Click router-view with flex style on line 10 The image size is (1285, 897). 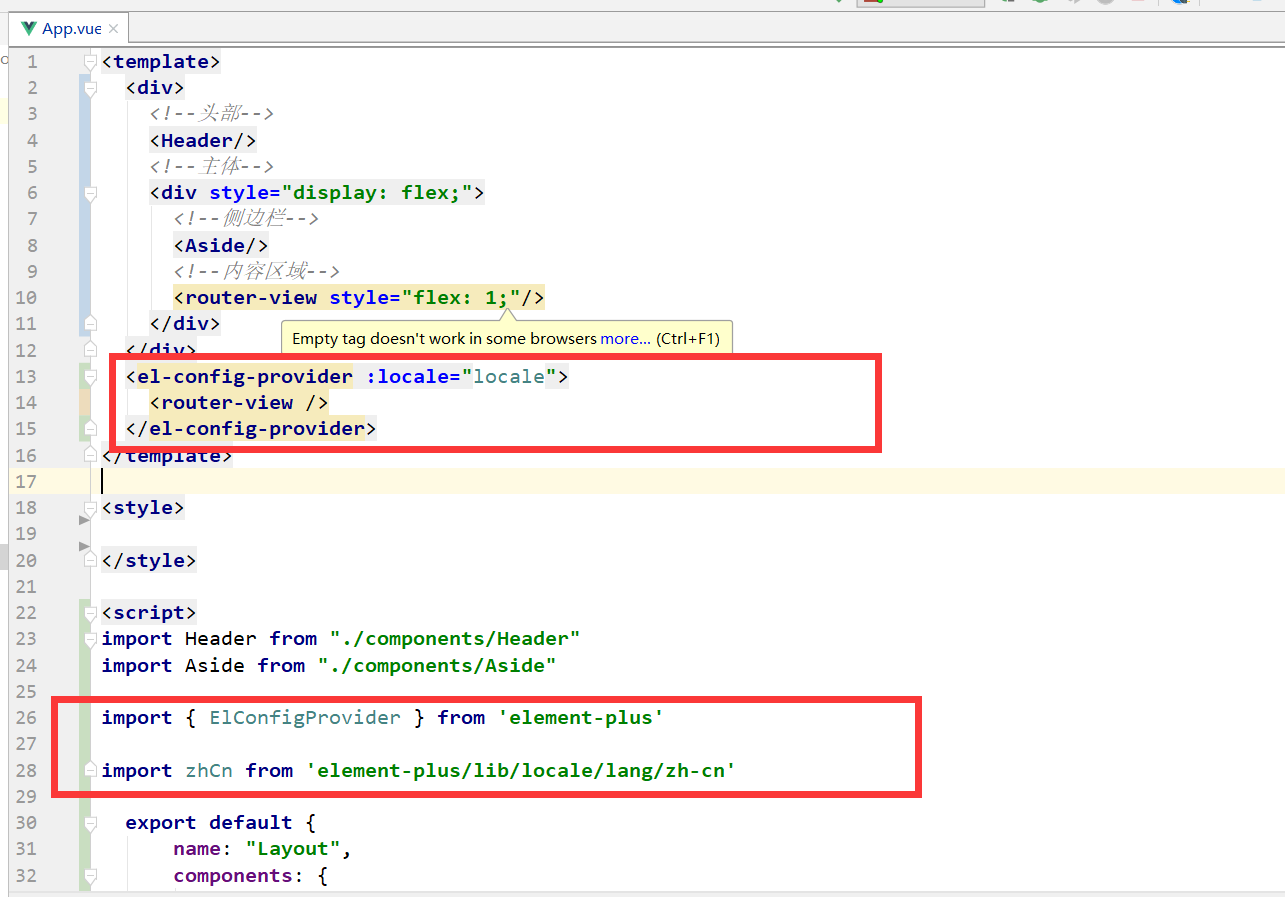tap(359, 297)
